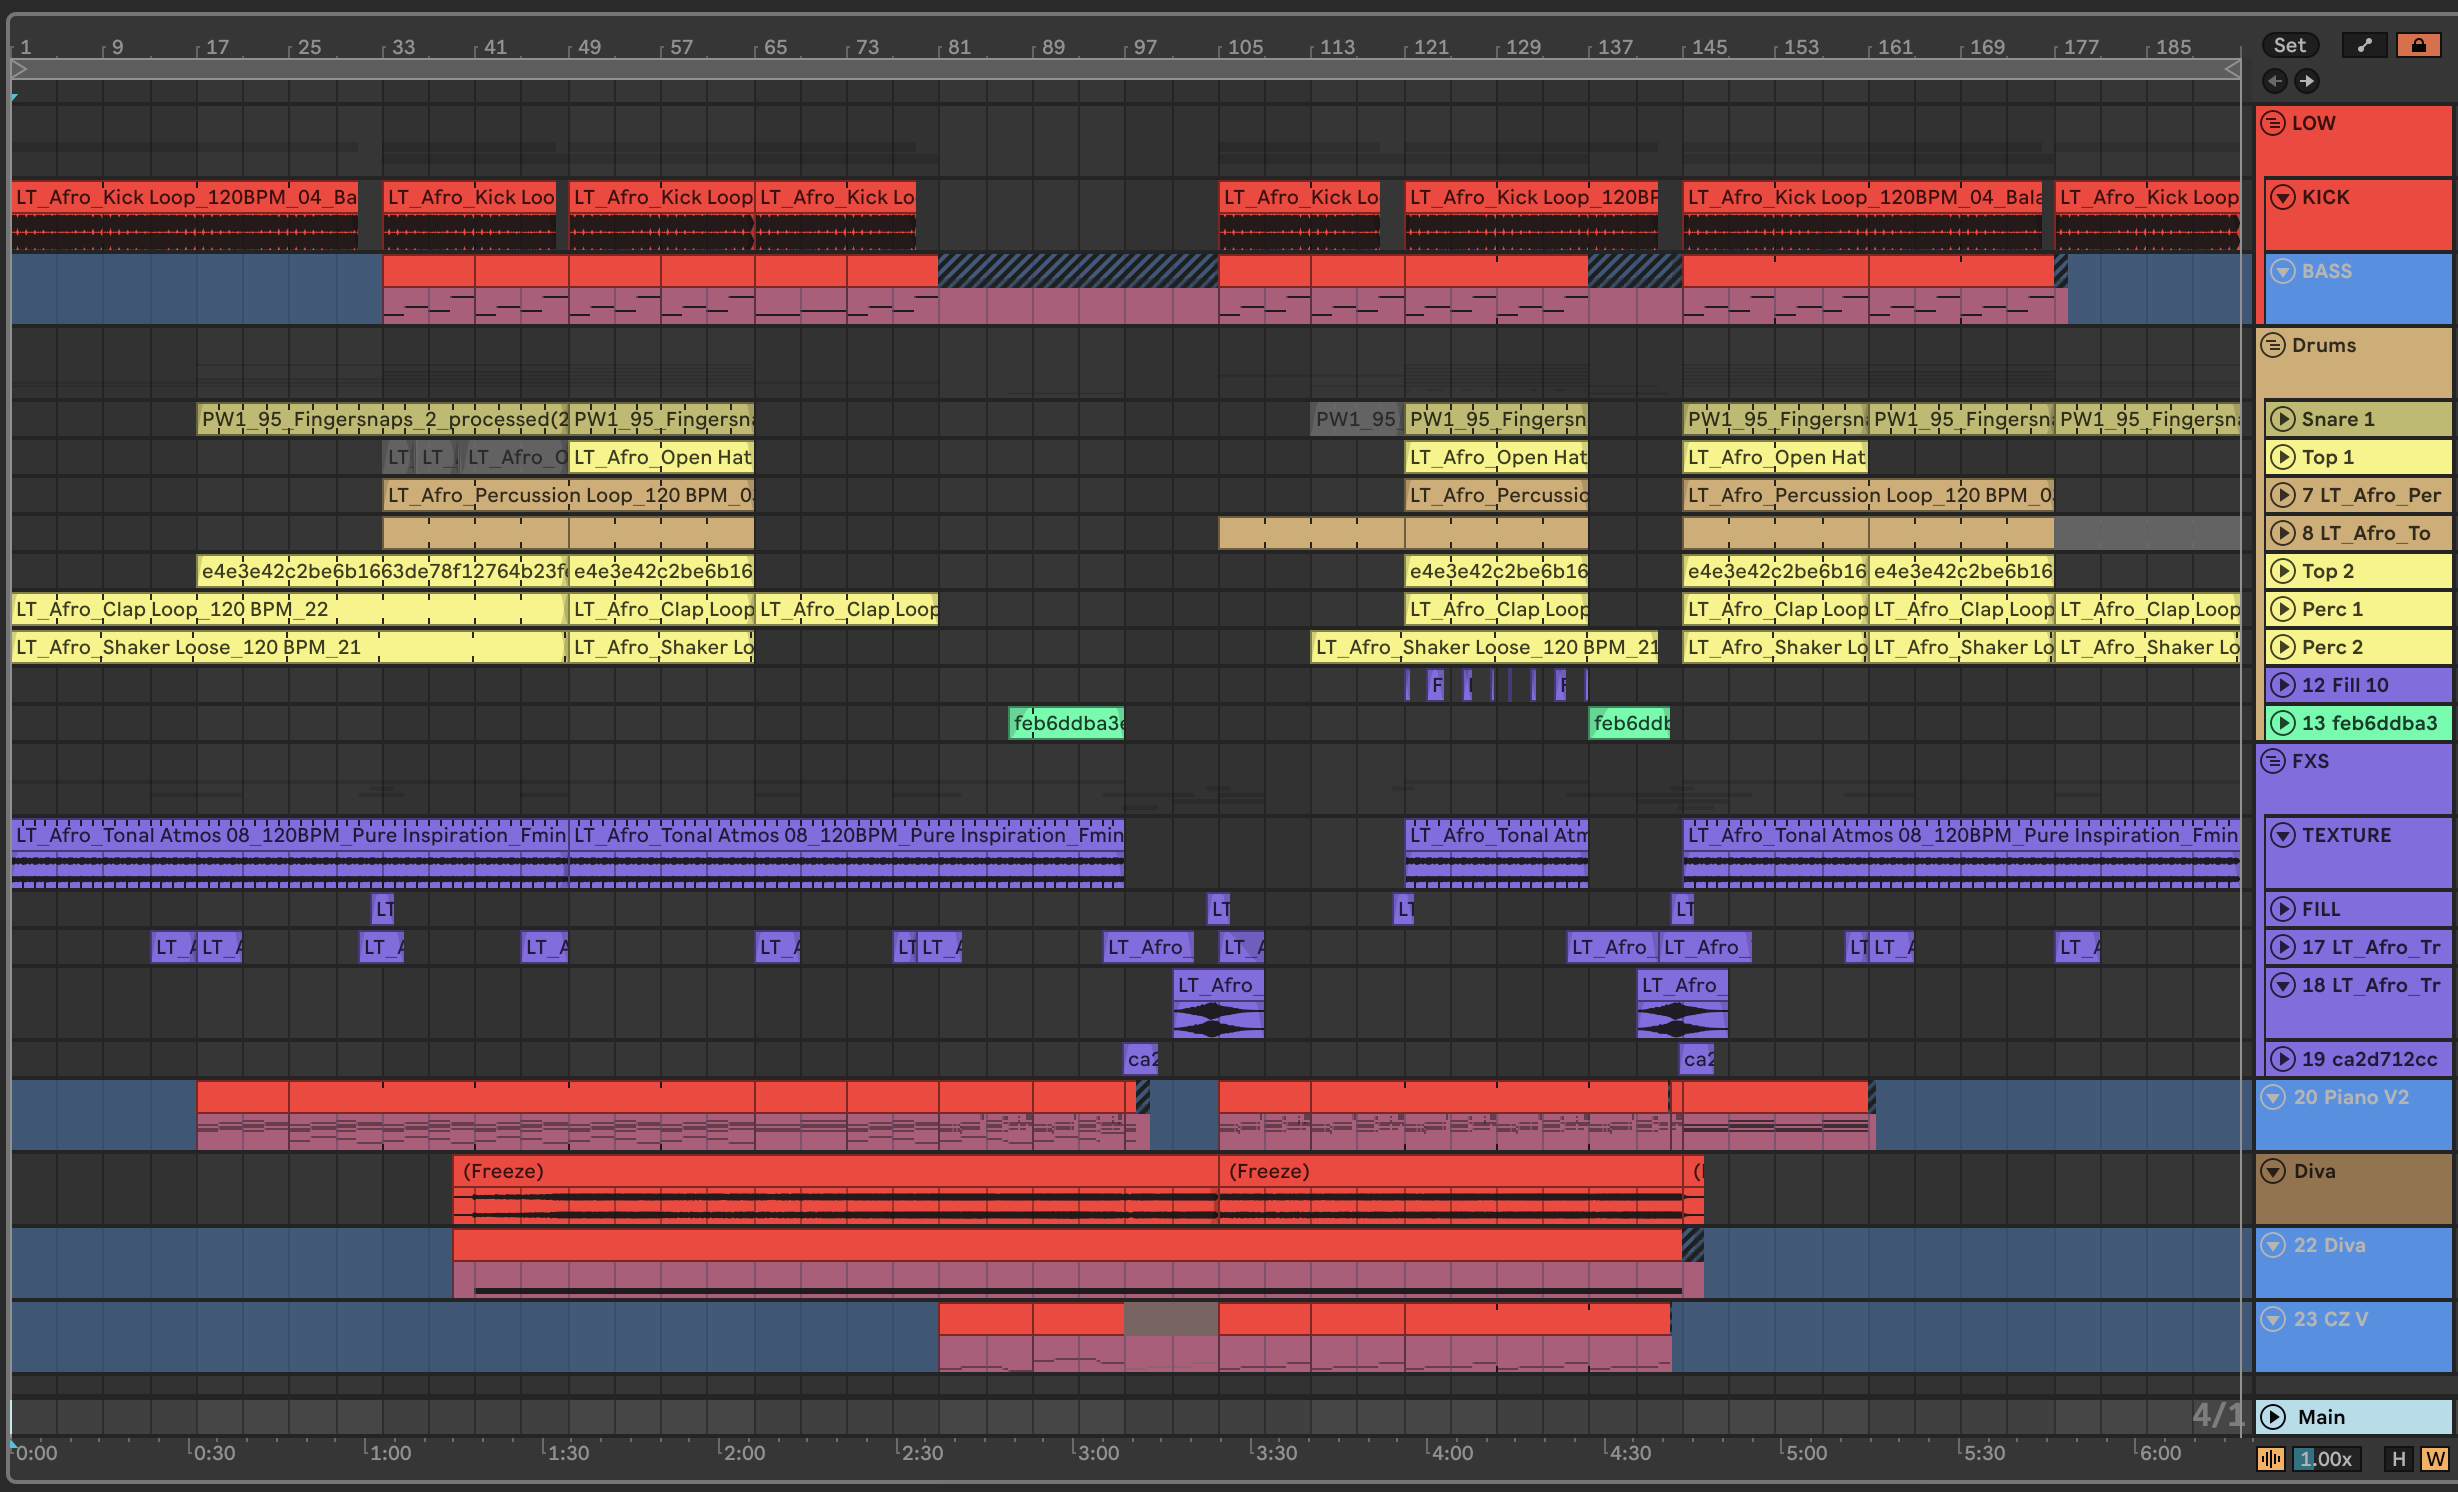The width and height of the screenshot is (2458, 1492).
Task: Fold the LOW group track icon
Action: [x=2273, y=123]
